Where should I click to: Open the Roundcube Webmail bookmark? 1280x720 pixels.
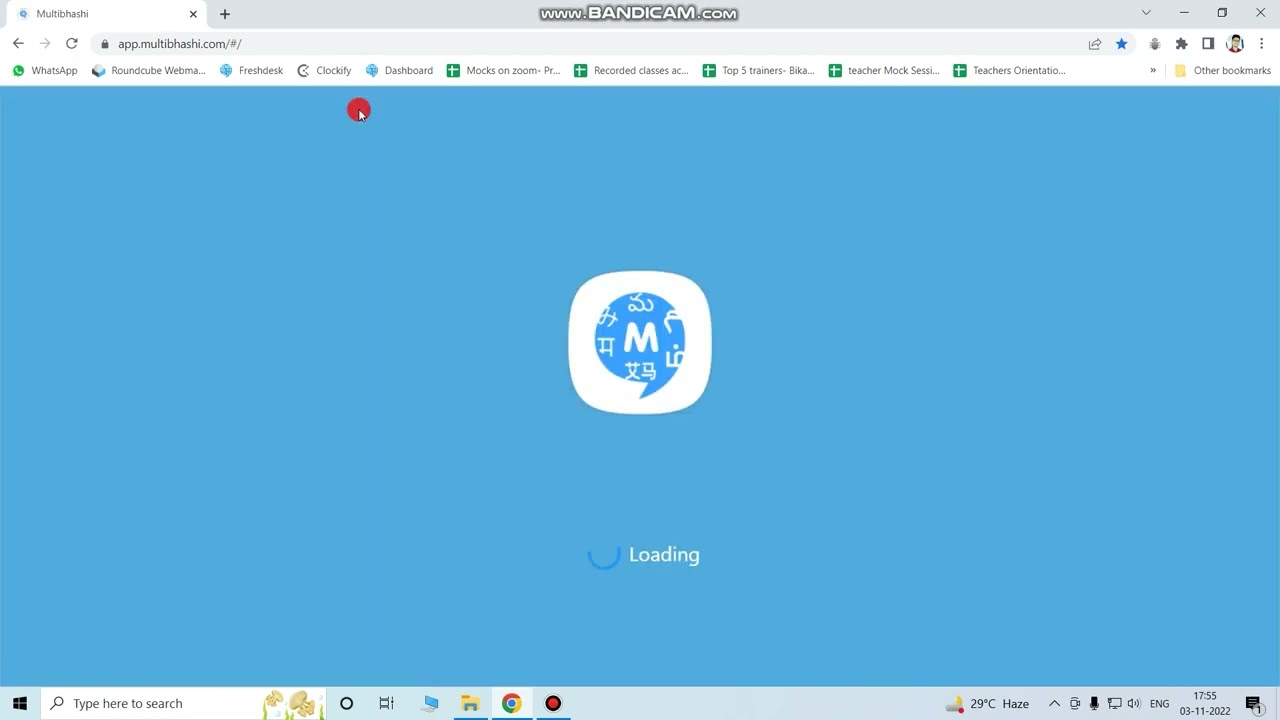pos(148,71)
